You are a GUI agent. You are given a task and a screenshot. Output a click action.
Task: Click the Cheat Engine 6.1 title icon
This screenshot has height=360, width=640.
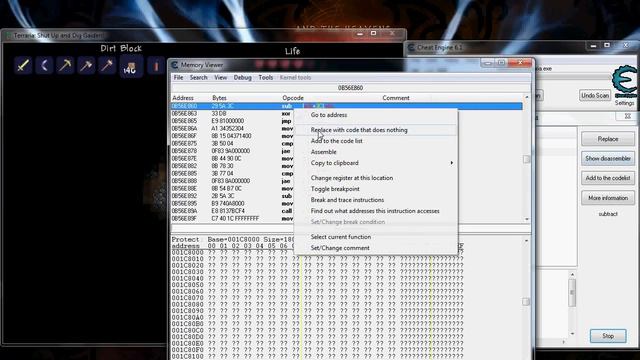click(411, 47)
